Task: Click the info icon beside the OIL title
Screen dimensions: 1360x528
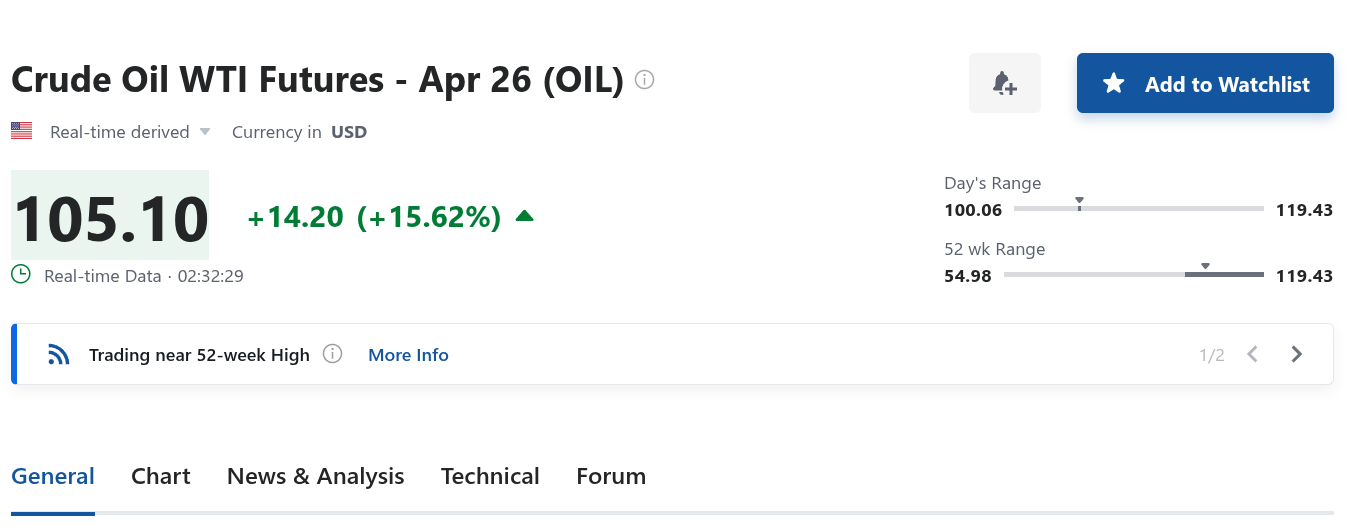Action: click(x=645, y=80)
